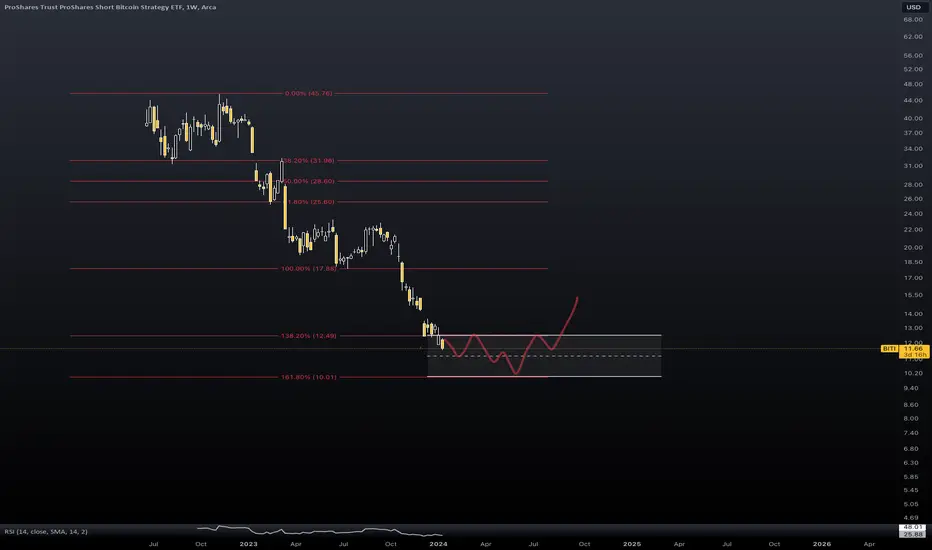The height and width of the screenshot is (550, 932).
Task: Click the 17.00 price axis label
Action: coord(913,278)
